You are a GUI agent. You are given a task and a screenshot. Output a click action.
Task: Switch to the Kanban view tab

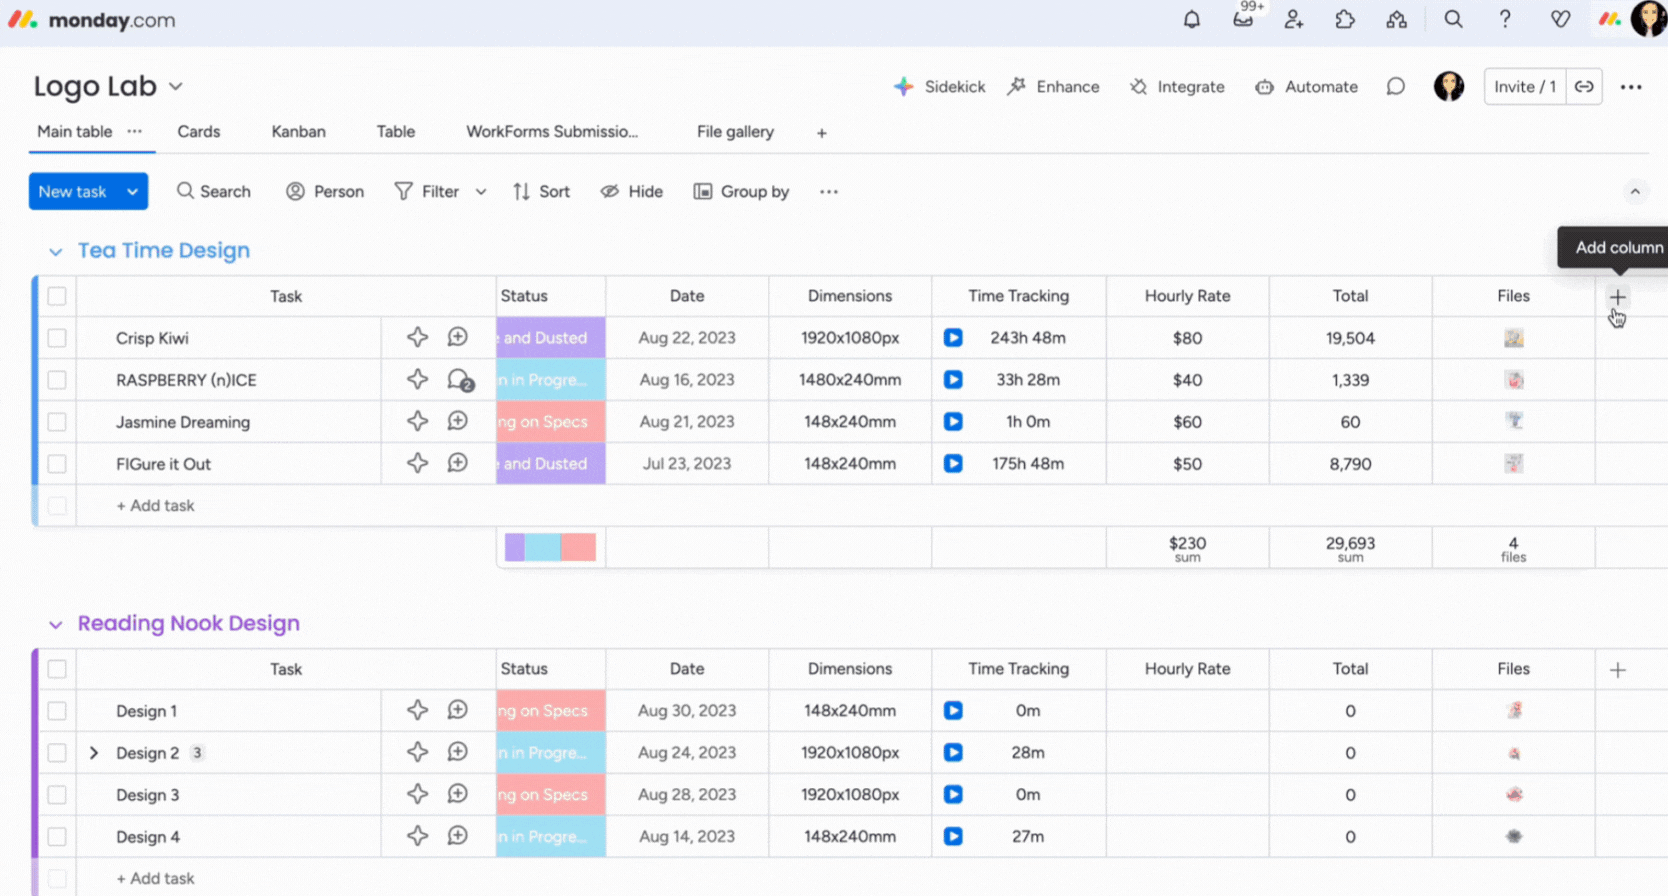tap(298, 132)
